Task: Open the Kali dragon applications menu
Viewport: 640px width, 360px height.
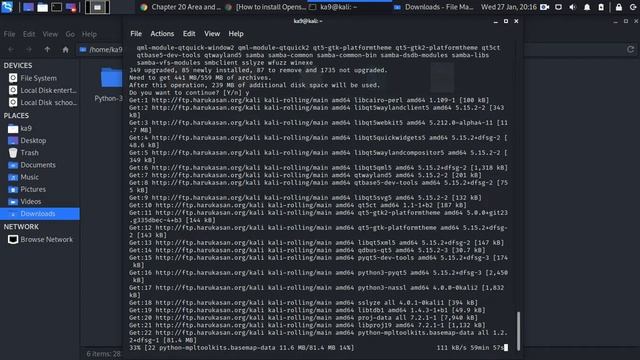Action: 7,7
